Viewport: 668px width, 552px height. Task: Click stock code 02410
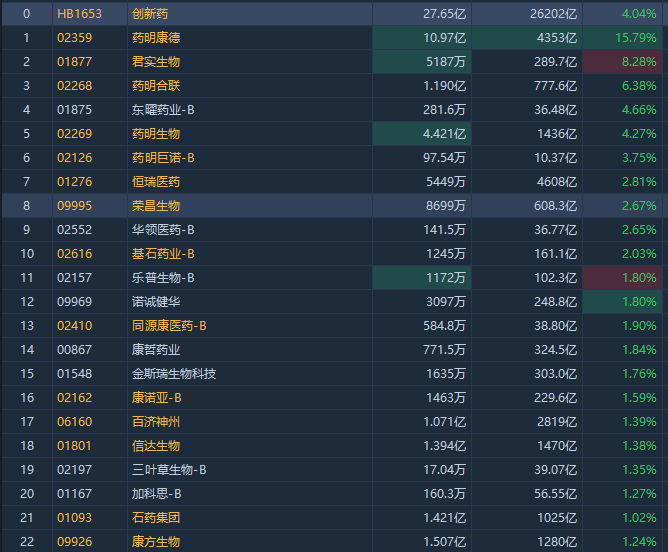point(75,325)
